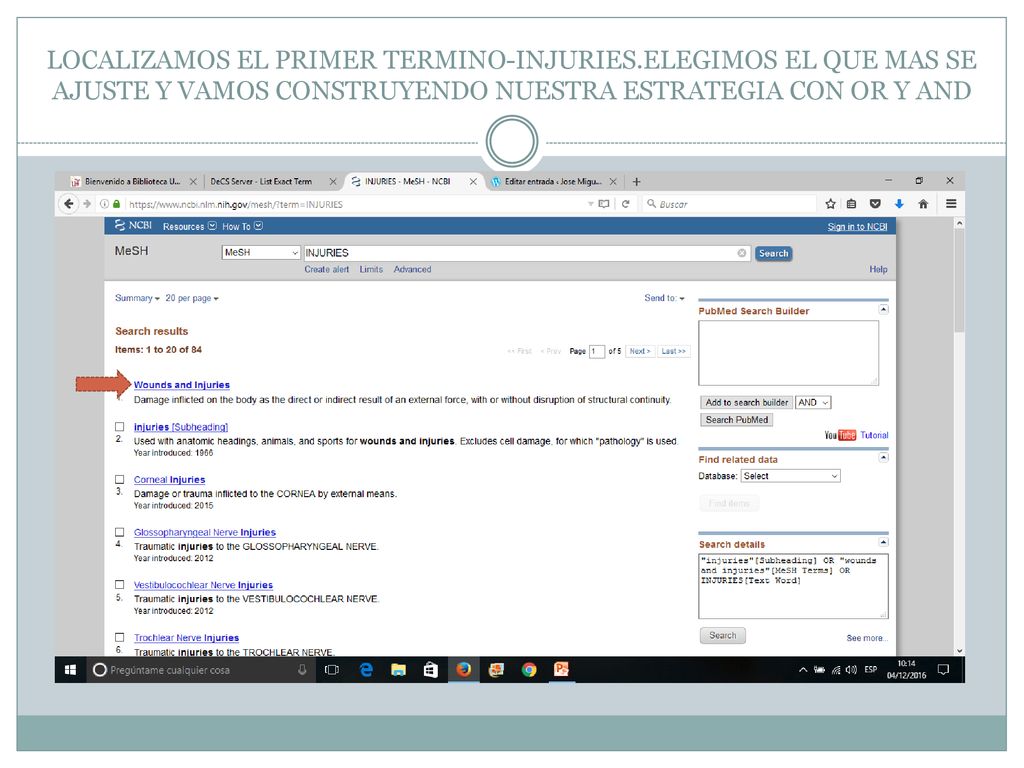Click the site info icon in the address bar
This screenshot has height=768, width=1024.
(104, 204)
